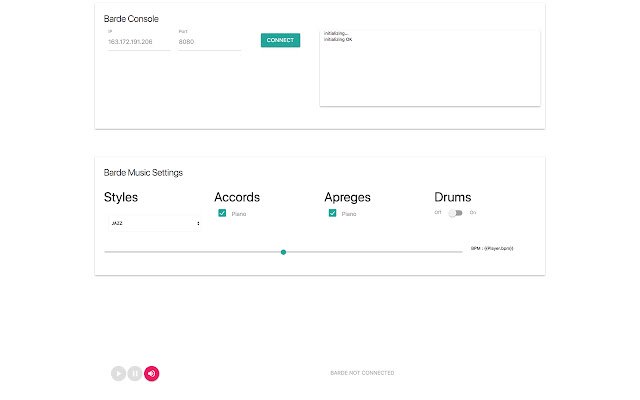Viewport: 640px width, 400px height.
Task: Click the Styles dropdown arrow
Action: [198, 223]
